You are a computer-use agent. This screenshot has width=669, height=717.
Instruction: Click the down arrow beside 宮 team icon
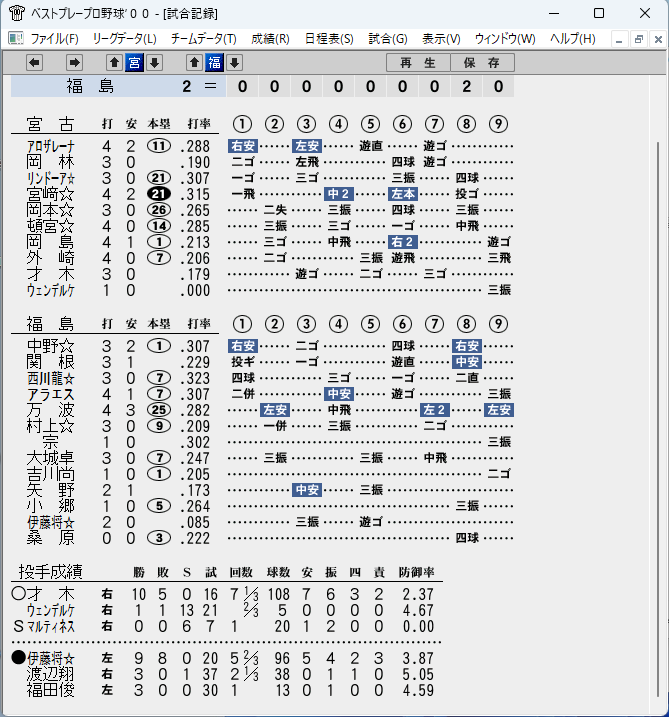[x=154, y=63]
